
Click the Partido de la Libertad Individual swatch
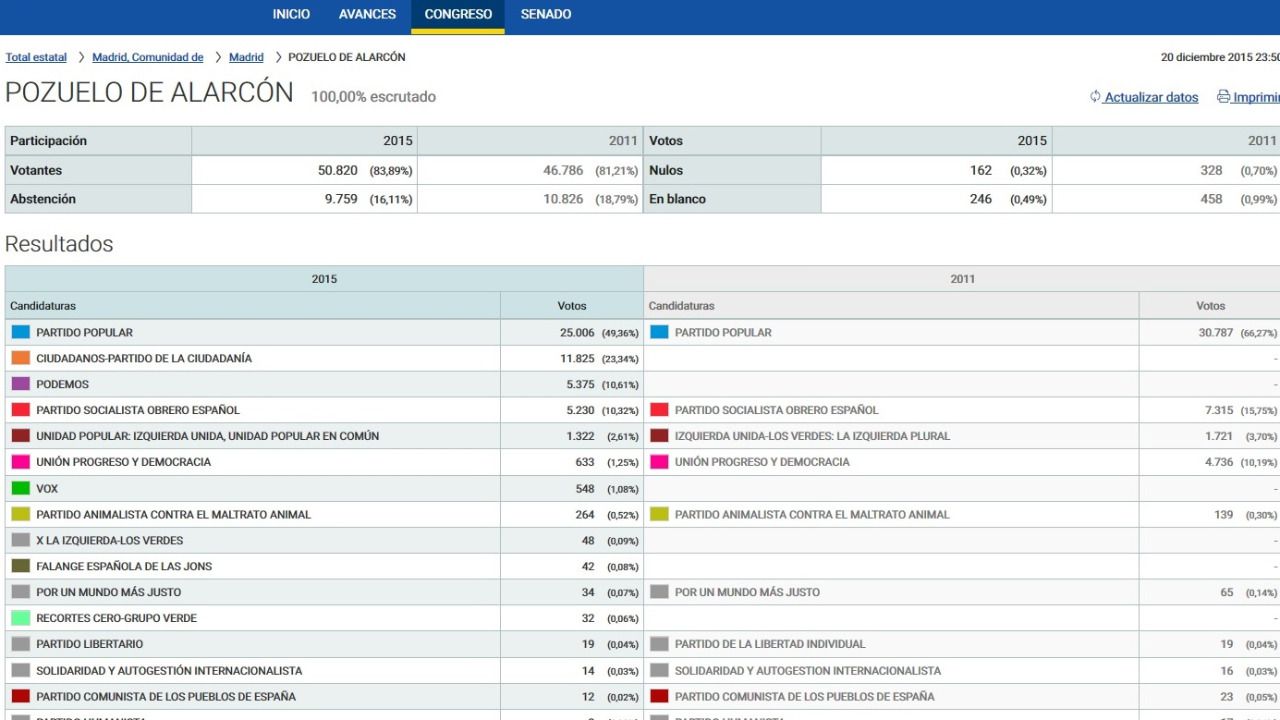point(659,644)
